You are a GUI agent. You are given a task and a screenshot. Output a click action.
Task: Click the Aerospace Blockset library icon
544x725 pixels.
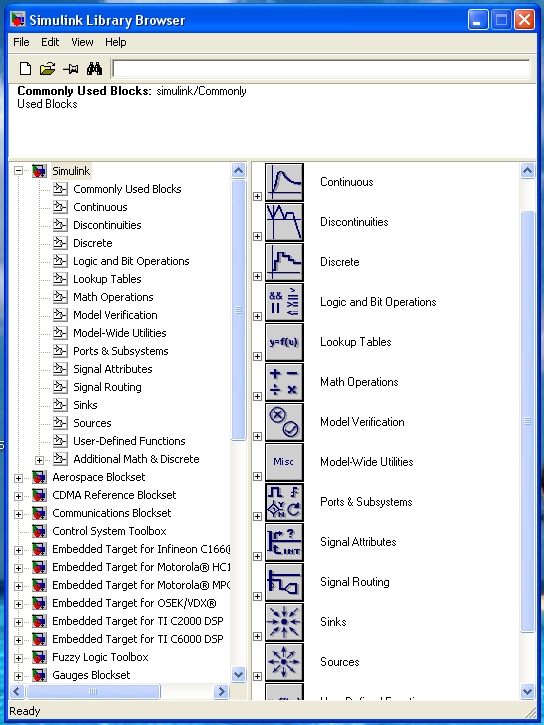[39, 477]
